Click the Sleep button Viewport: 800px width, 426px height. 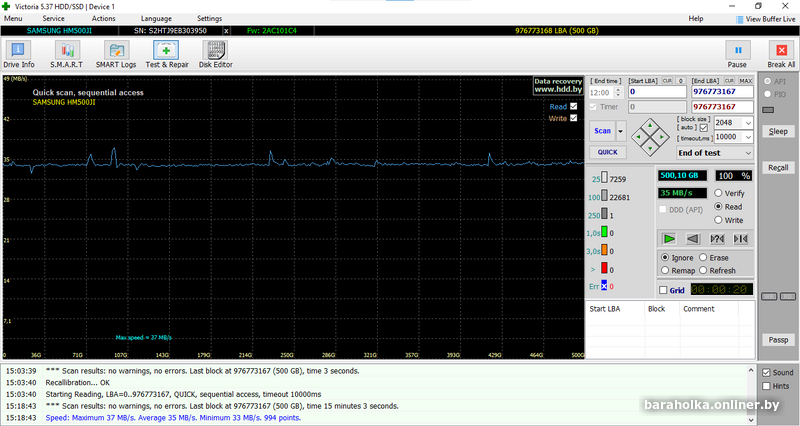778,131
